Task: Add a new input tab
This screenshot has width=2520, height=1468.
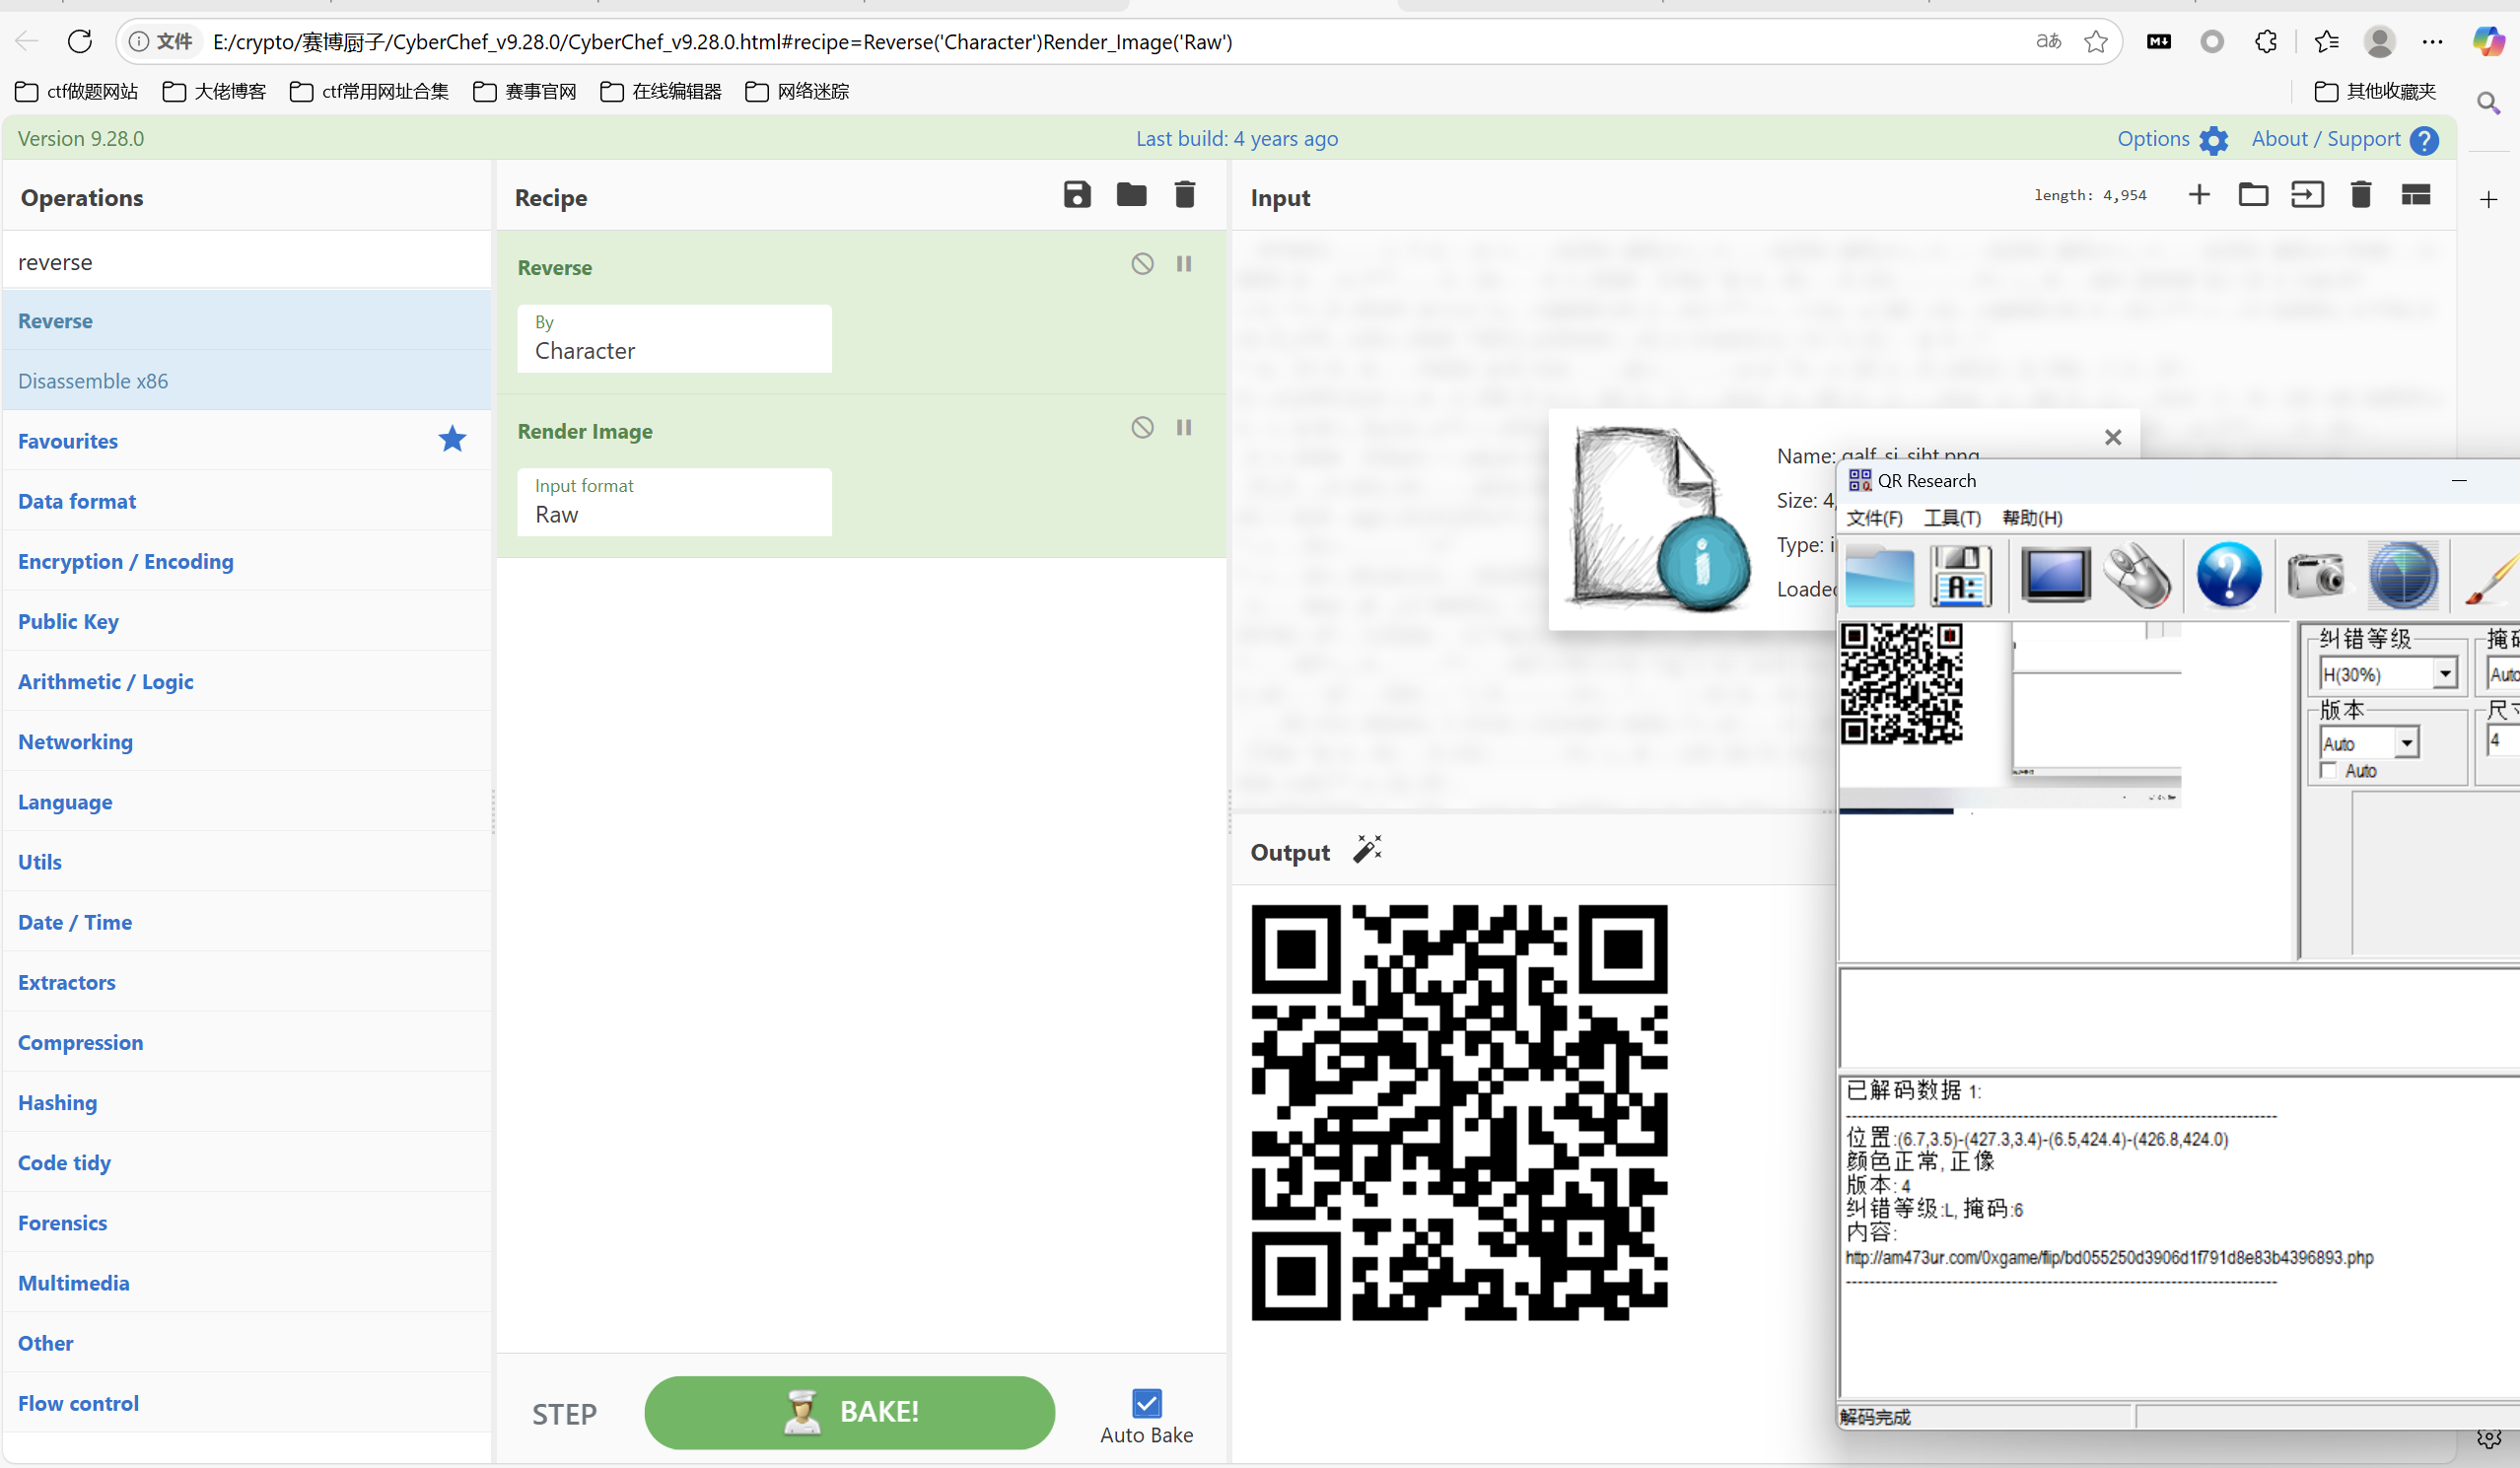Action: [2199, 195]
